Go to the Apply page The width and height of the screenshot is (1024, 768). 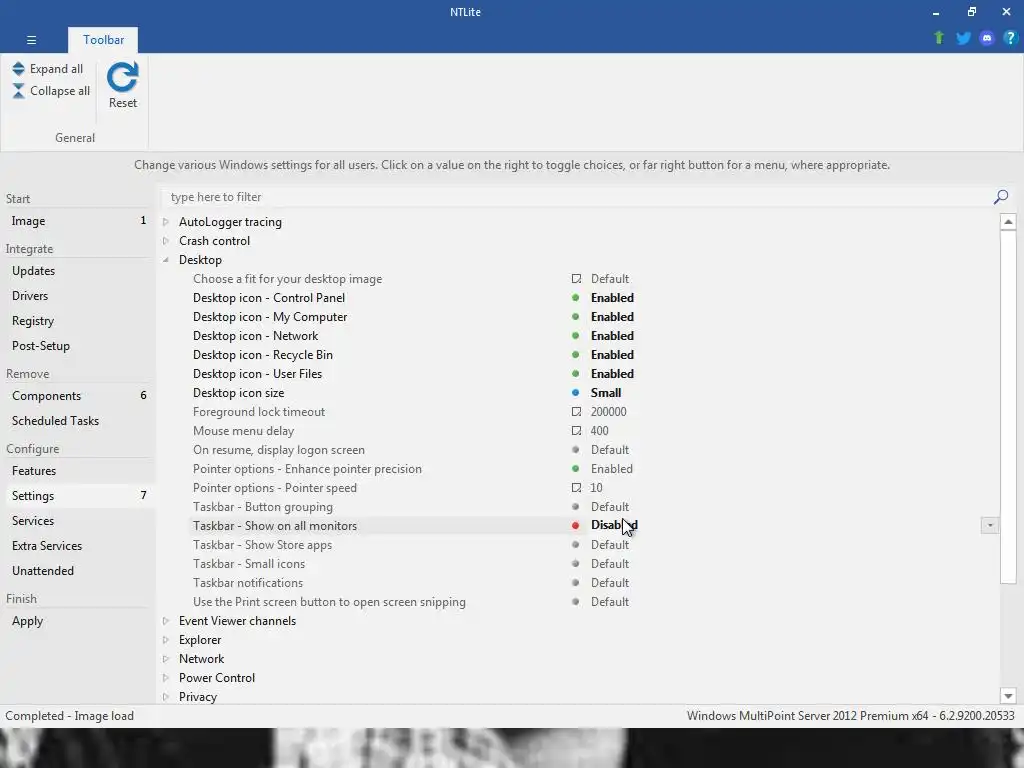coord(78,620)
